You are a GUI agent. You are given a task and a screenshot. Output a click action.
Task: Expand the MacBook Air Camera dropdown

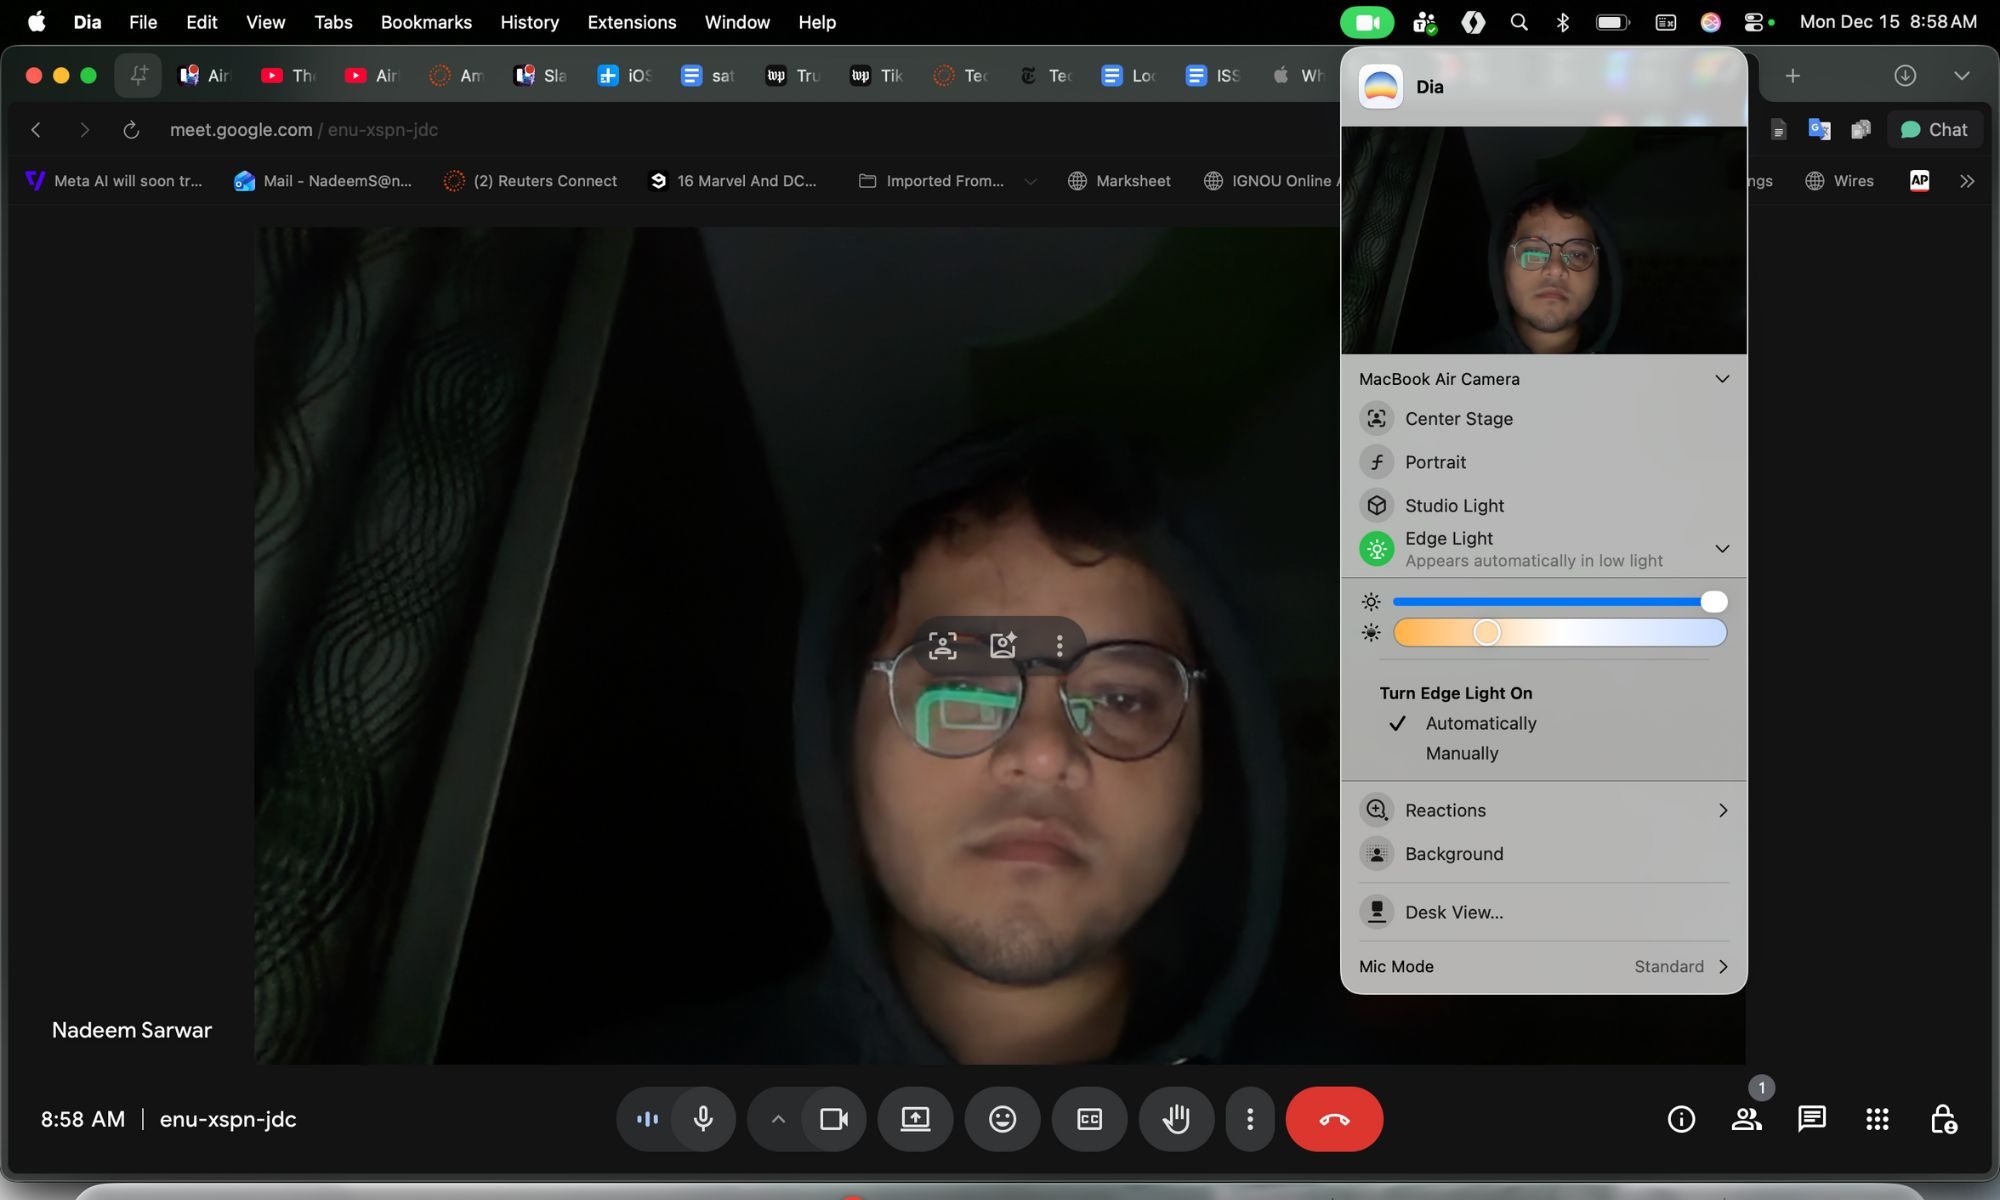point(1722,378)
